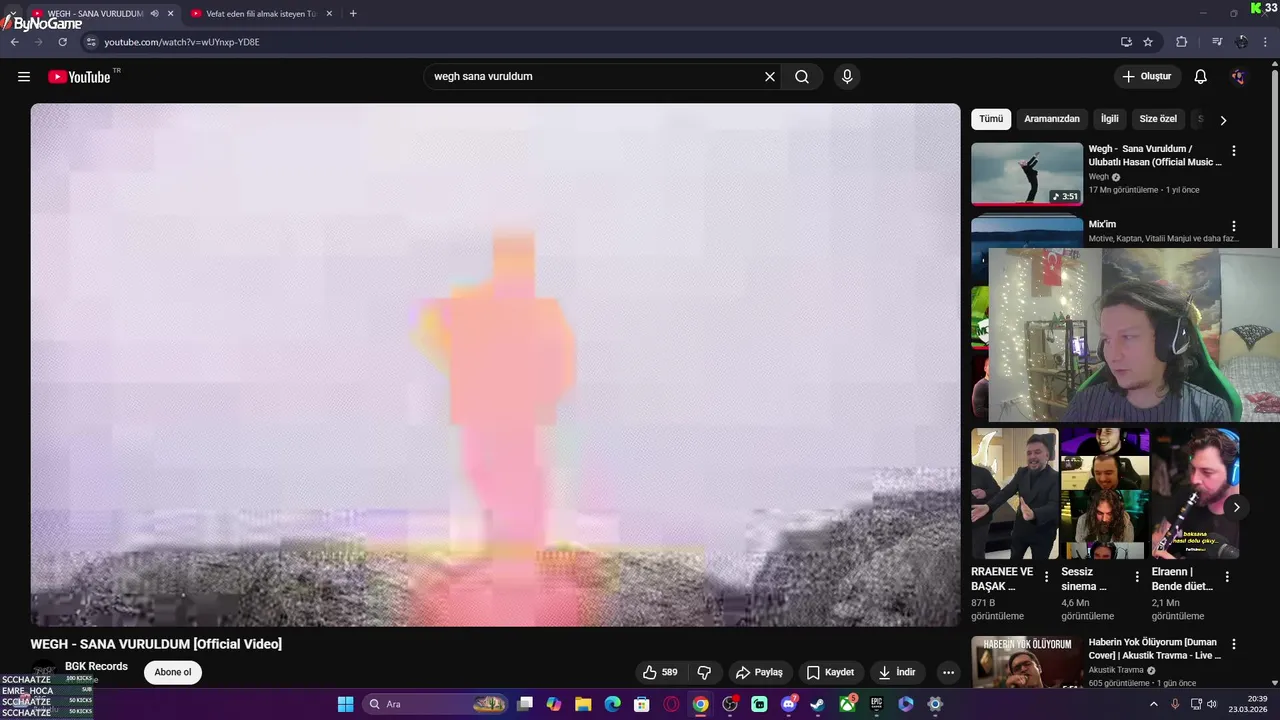Bookmark this page with star icon
The image size is (1280, 720).
1148,42
